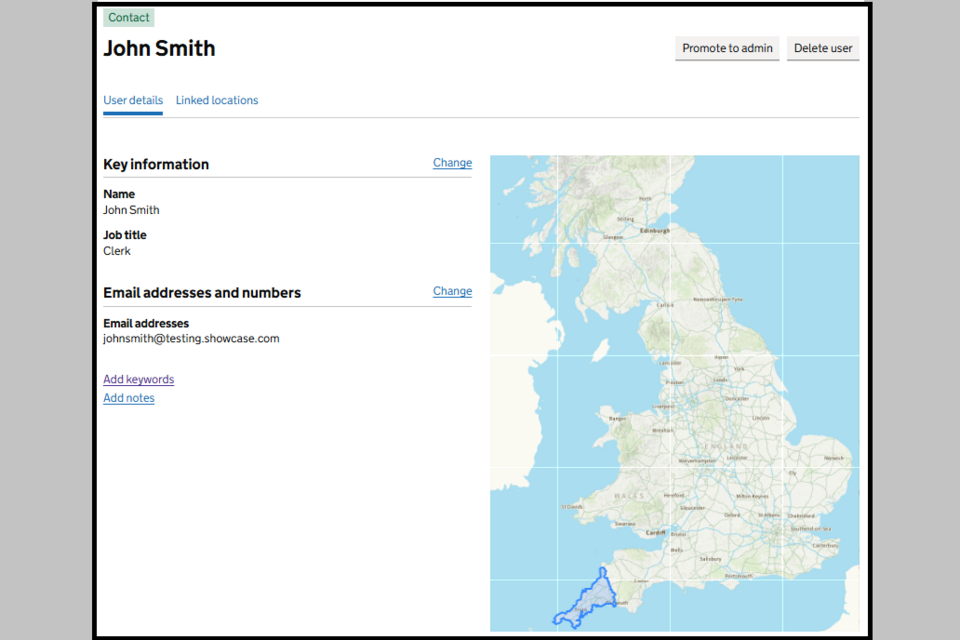Click the St Davids label on the map
The height and width of the screenshot is (640, 960).
[571, 507]
